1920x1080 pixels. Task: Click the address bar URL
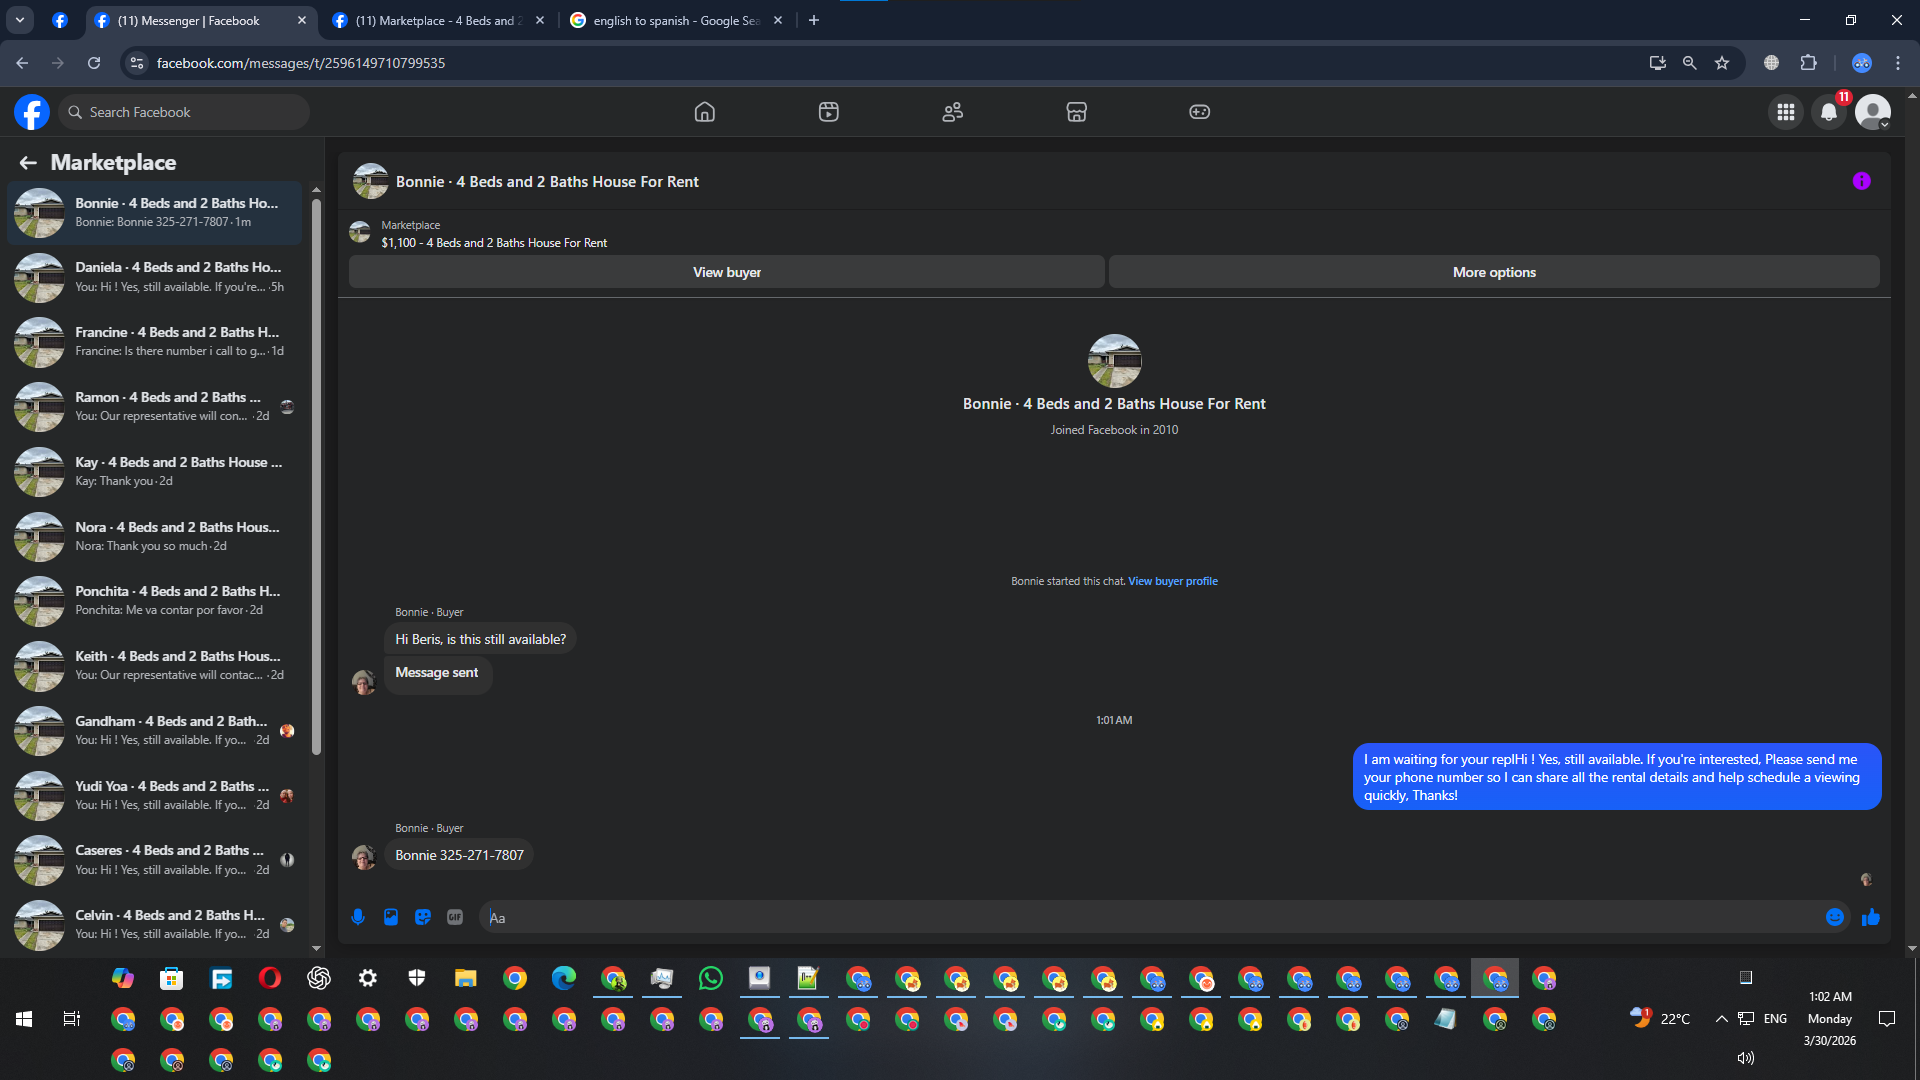pyautogui.click(x=301, y=63)
